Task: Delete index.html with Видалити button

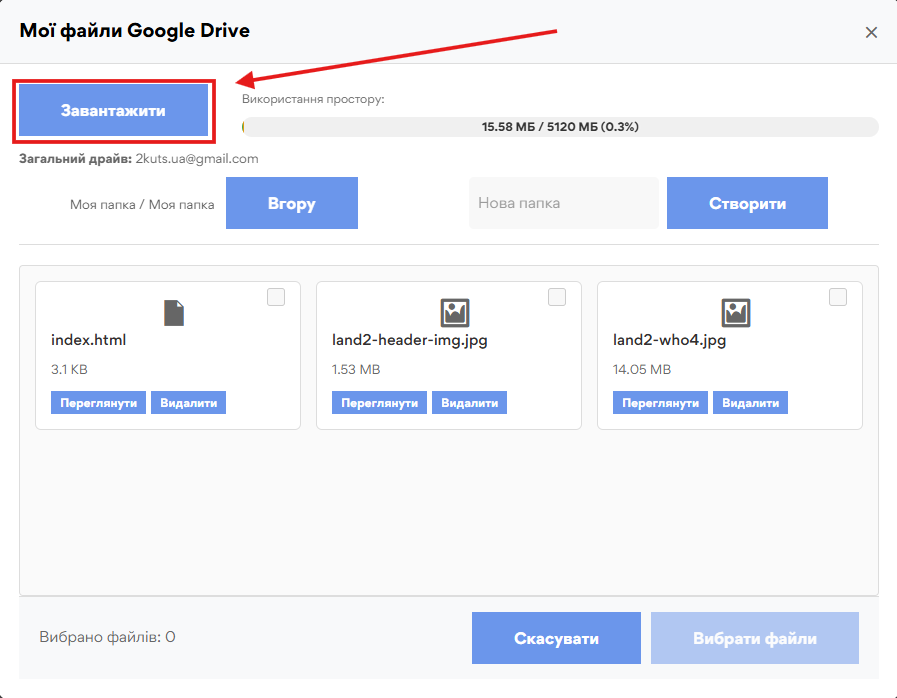Action: (189, 402)
